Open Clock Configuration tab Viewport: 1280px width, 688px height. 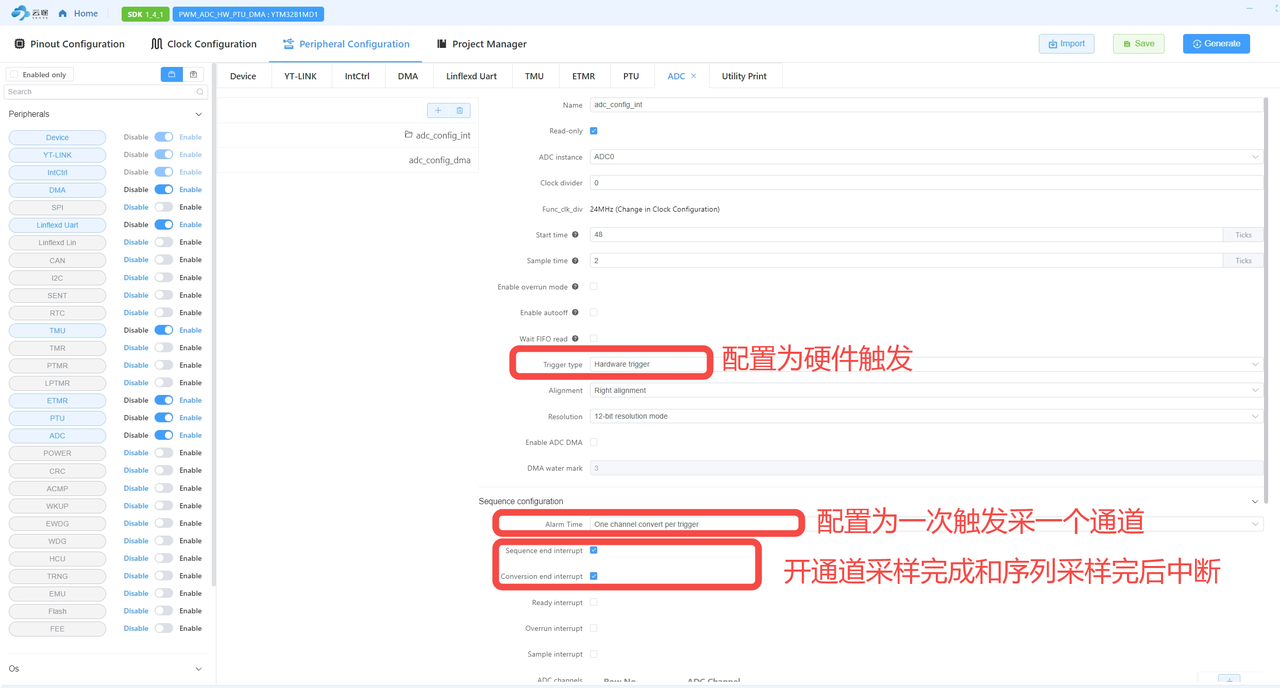(x=203, y=44)
